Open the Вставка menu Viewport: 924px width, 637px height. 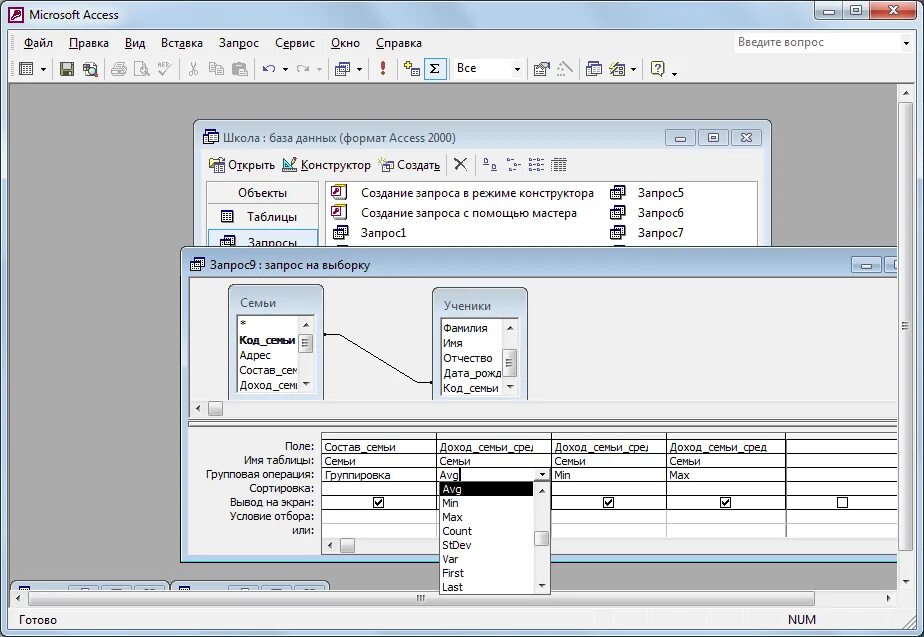click(x=182, y=43)
